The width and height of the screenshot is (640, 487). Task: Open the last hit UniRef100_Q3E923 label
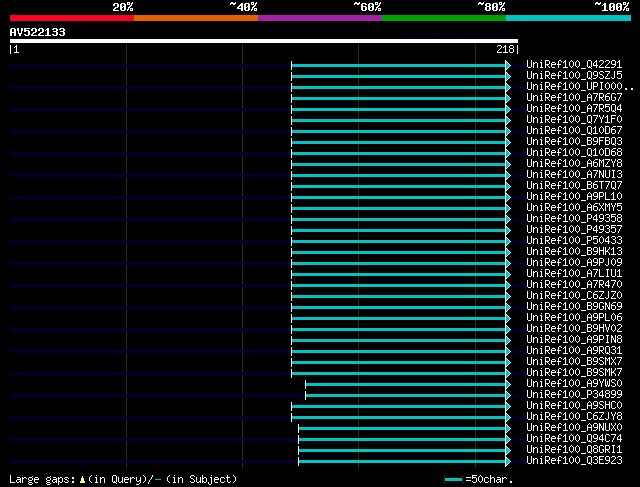click(x=574, y=461)
